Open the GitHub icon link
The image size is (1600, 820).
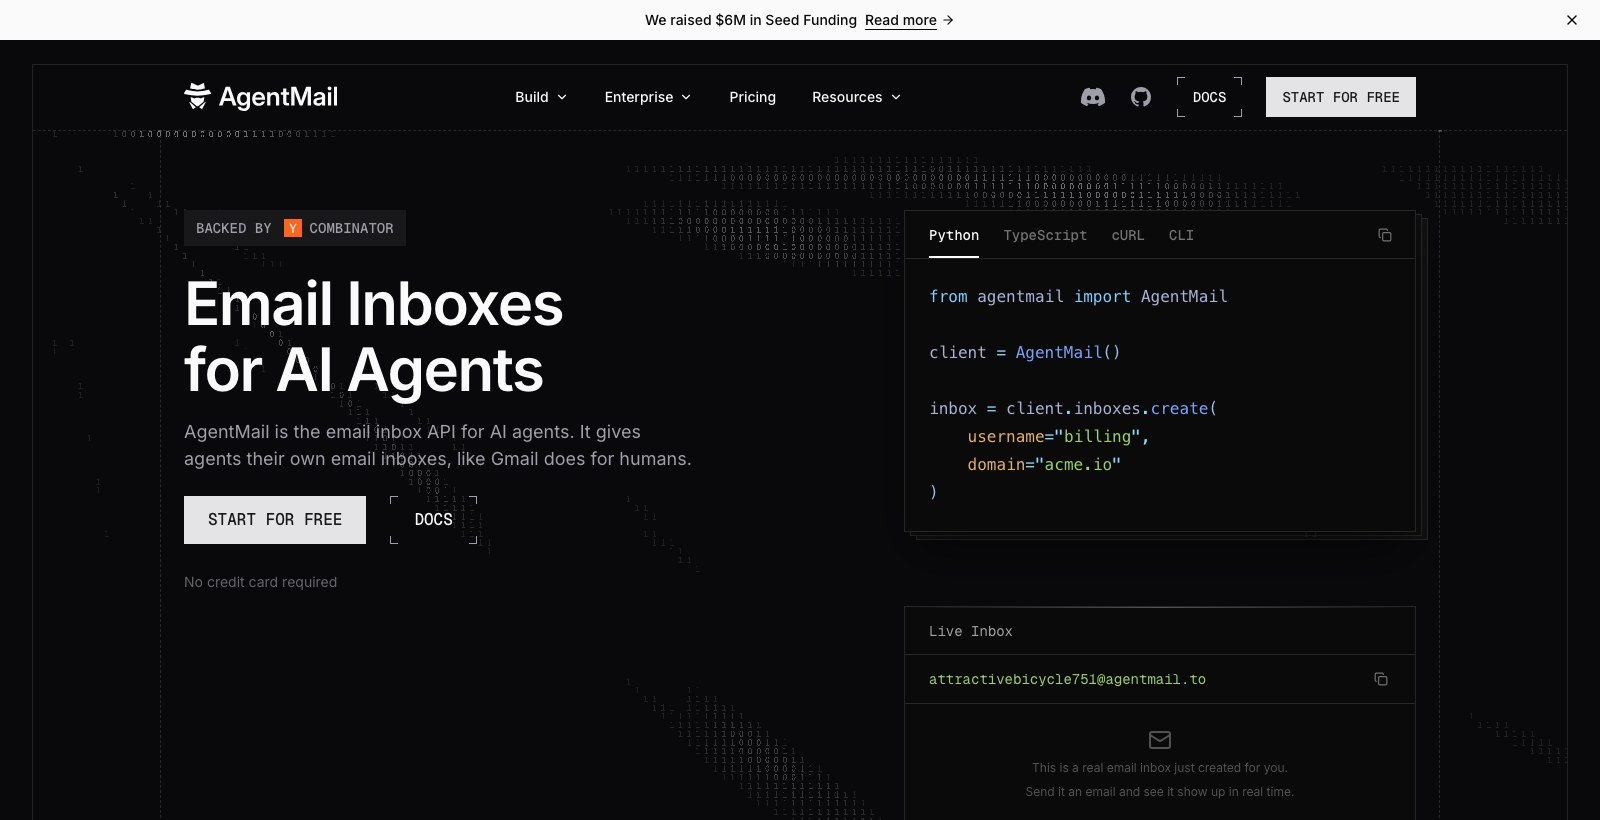tap(1141, 97)
